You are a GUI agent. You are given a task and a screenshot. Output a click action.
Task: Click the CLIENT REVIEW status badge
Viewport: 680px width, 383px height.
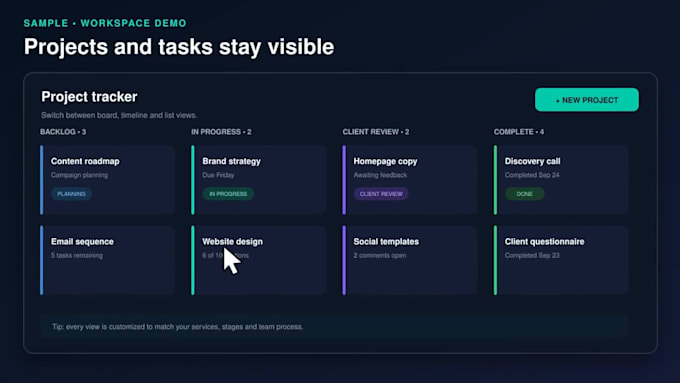[x=381, y=194]
